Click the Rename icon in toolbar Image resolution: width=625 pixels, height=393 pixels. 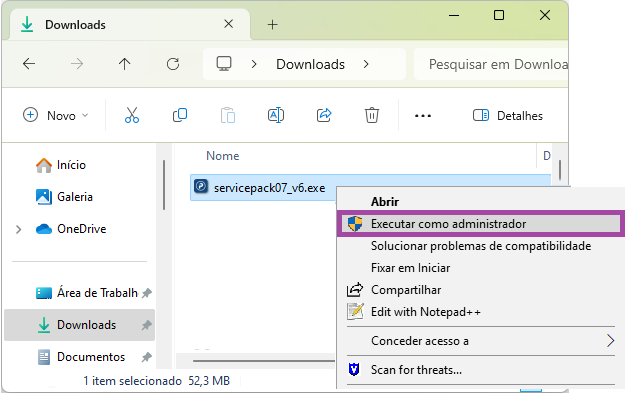[276, 115]
